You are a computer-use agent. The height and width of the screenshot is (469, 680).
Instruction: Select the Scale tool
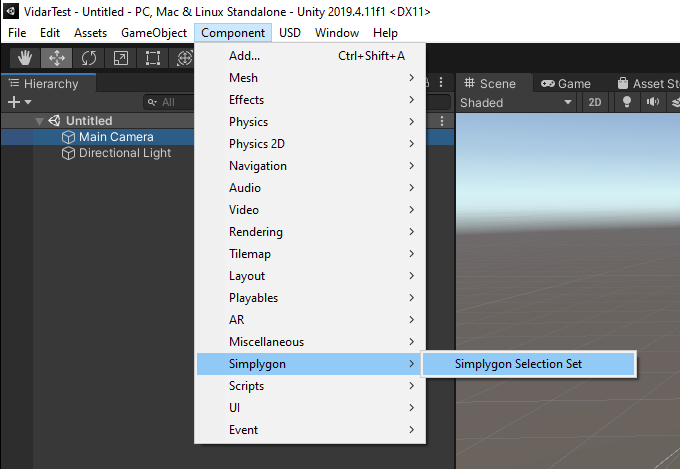pos(120,58)
